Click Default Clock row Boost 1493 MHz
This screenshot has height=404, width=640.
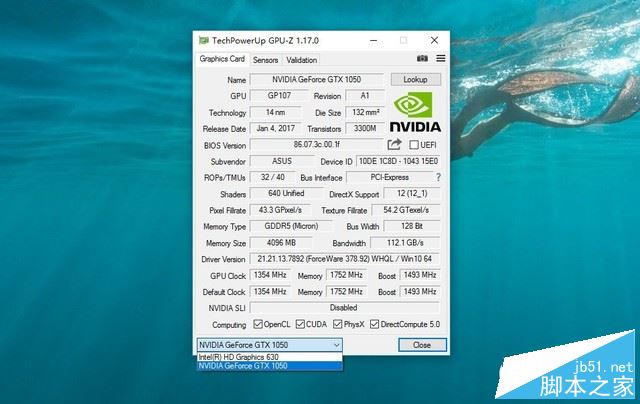coord(420,291)
